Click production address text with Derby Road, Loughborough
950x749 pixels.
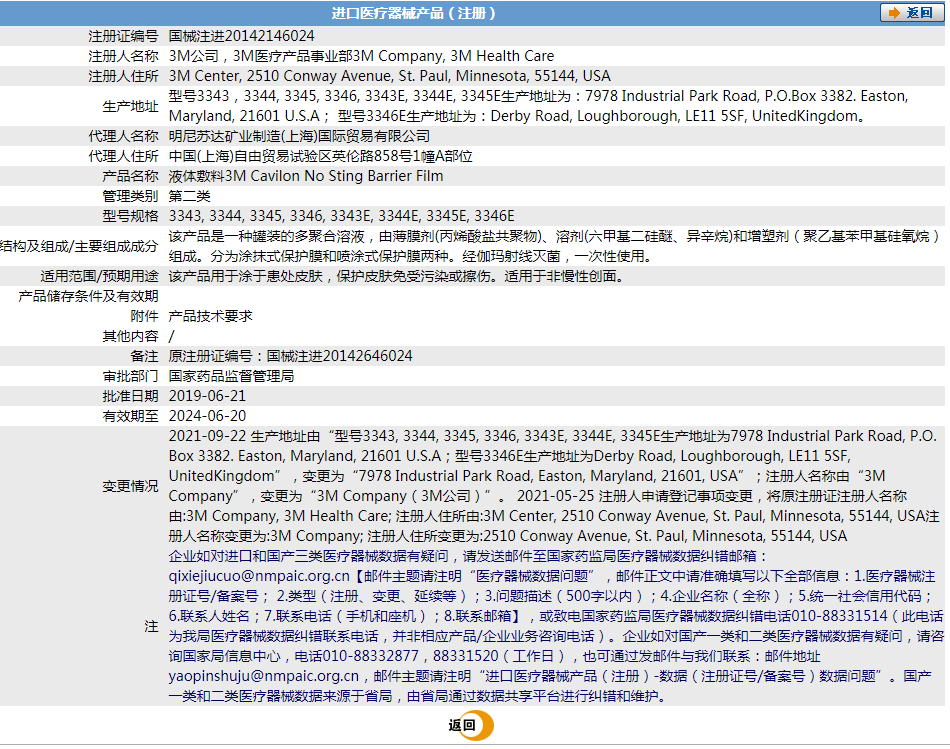point(537,105)
